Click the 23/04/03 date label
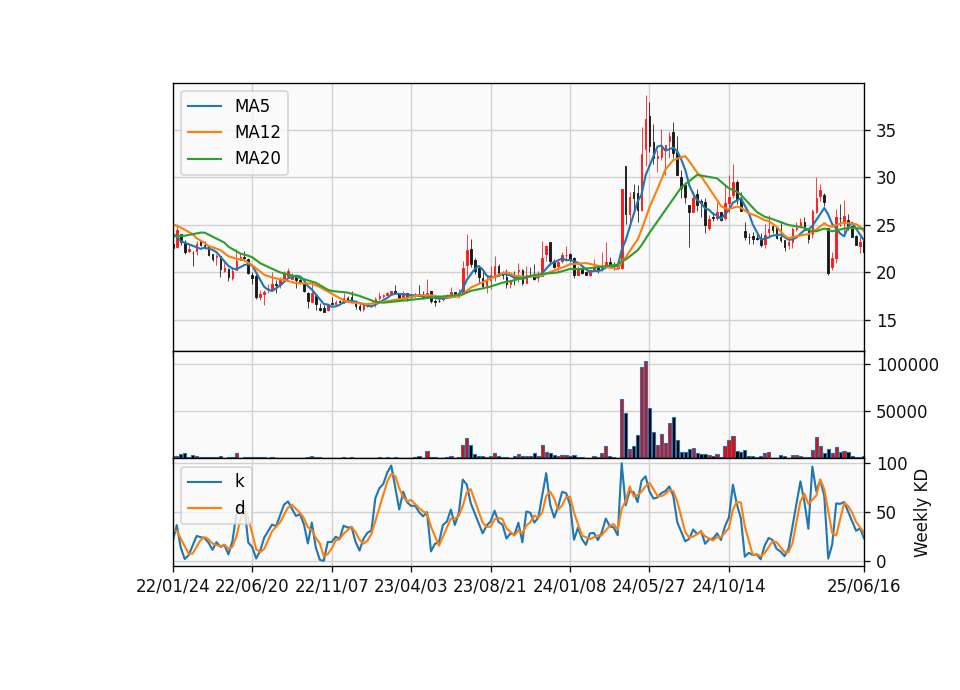This screenshot has width=960, height=690. [410, 586]
